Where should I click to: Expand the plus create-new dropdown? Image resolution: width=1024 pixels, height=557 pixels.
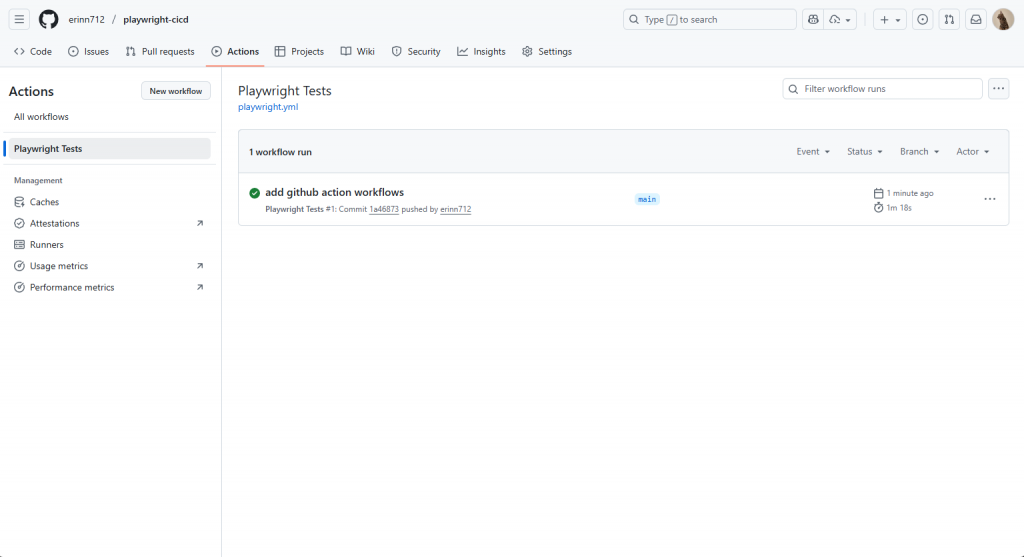pyautogui.click(x=889, y=20)
